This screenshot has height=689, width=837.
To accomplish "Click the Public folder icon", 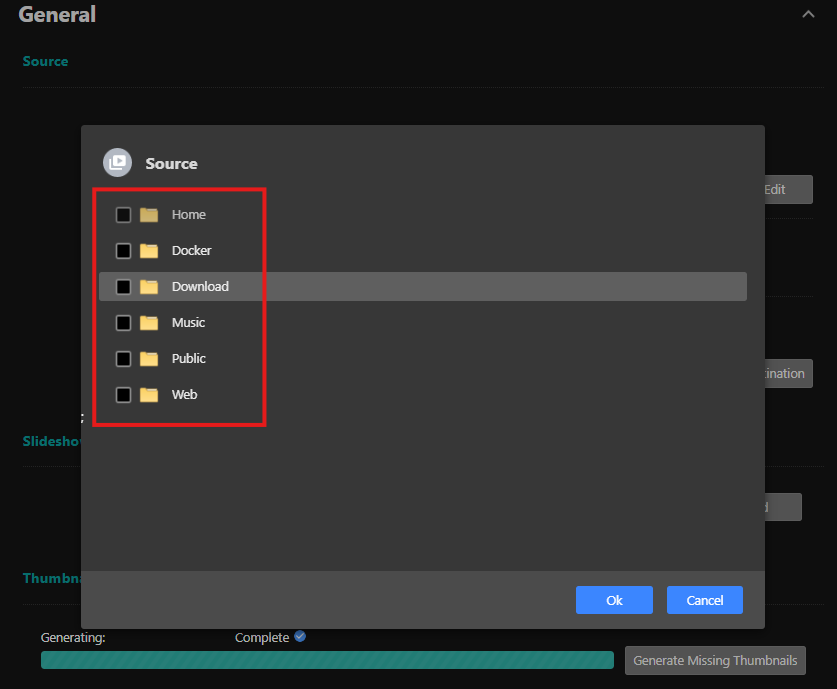I will (149, 359).
